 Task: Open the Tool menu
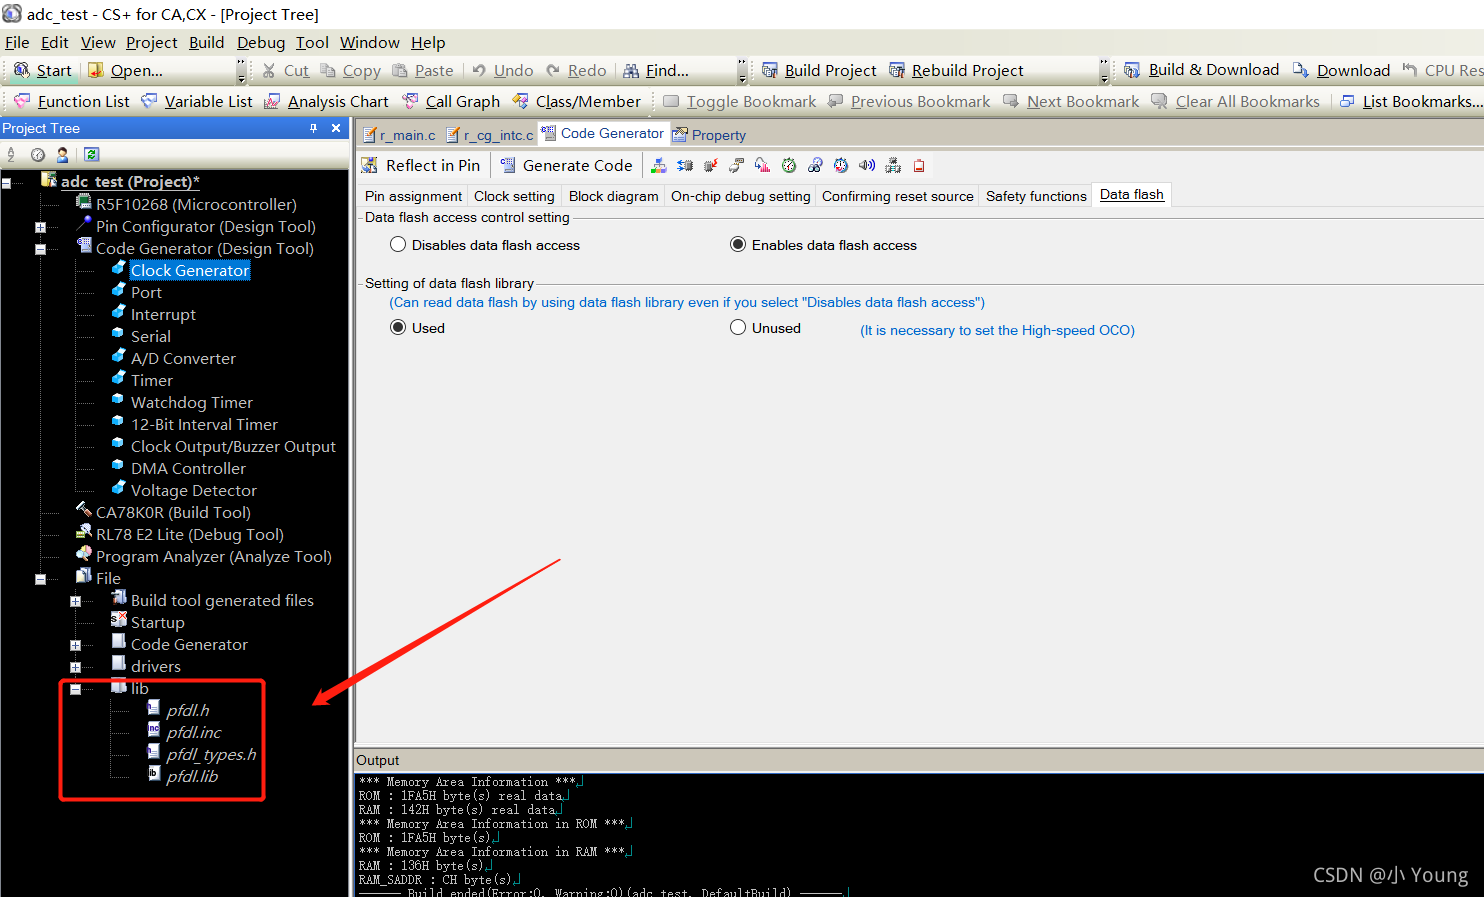click(312, 42)
